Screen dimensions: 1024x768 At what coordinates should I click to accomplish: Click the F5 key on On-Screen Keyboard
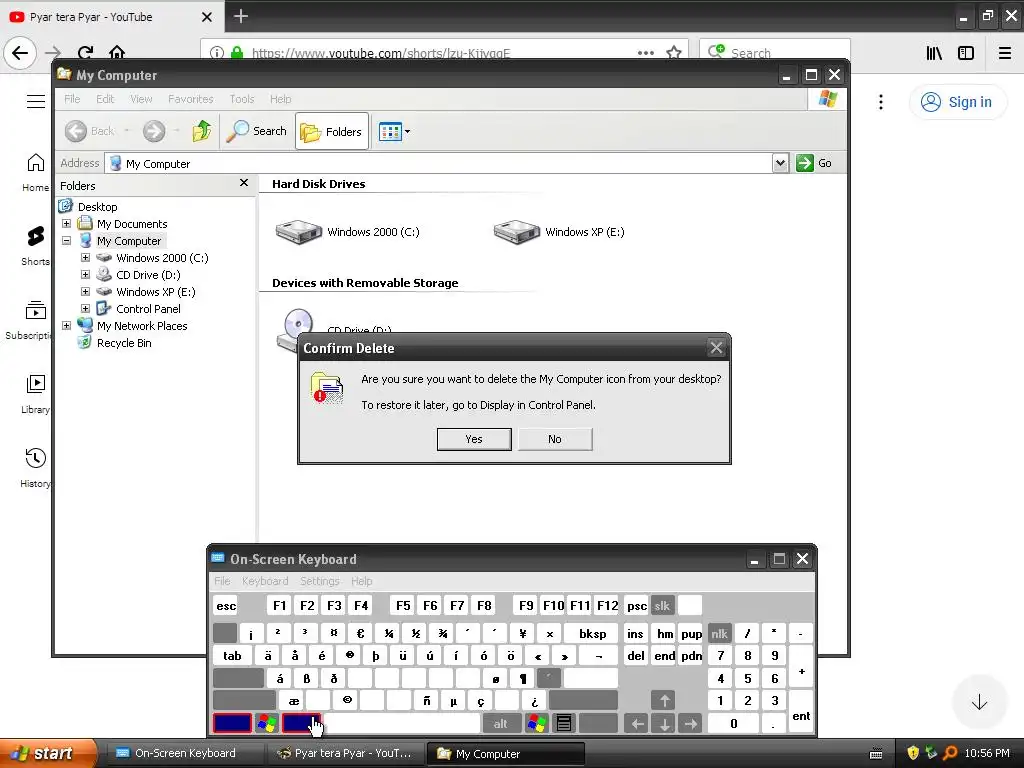(x=403, y=605)
